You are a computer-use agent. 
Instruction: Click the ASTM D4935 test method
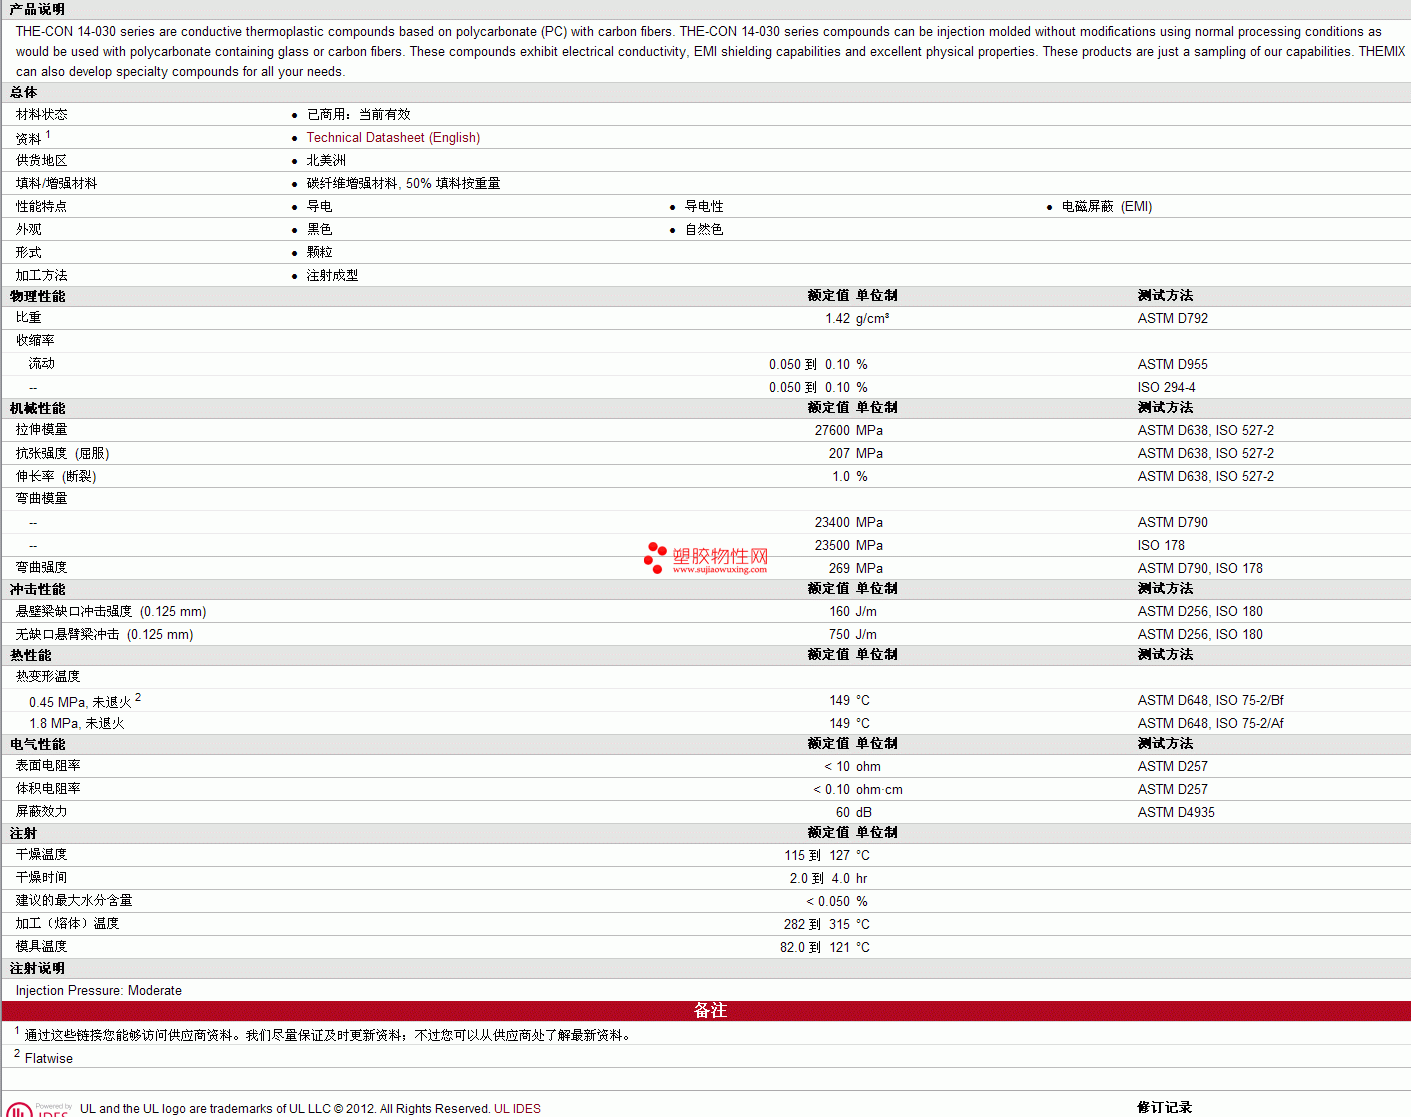(x=1176, y=813)
